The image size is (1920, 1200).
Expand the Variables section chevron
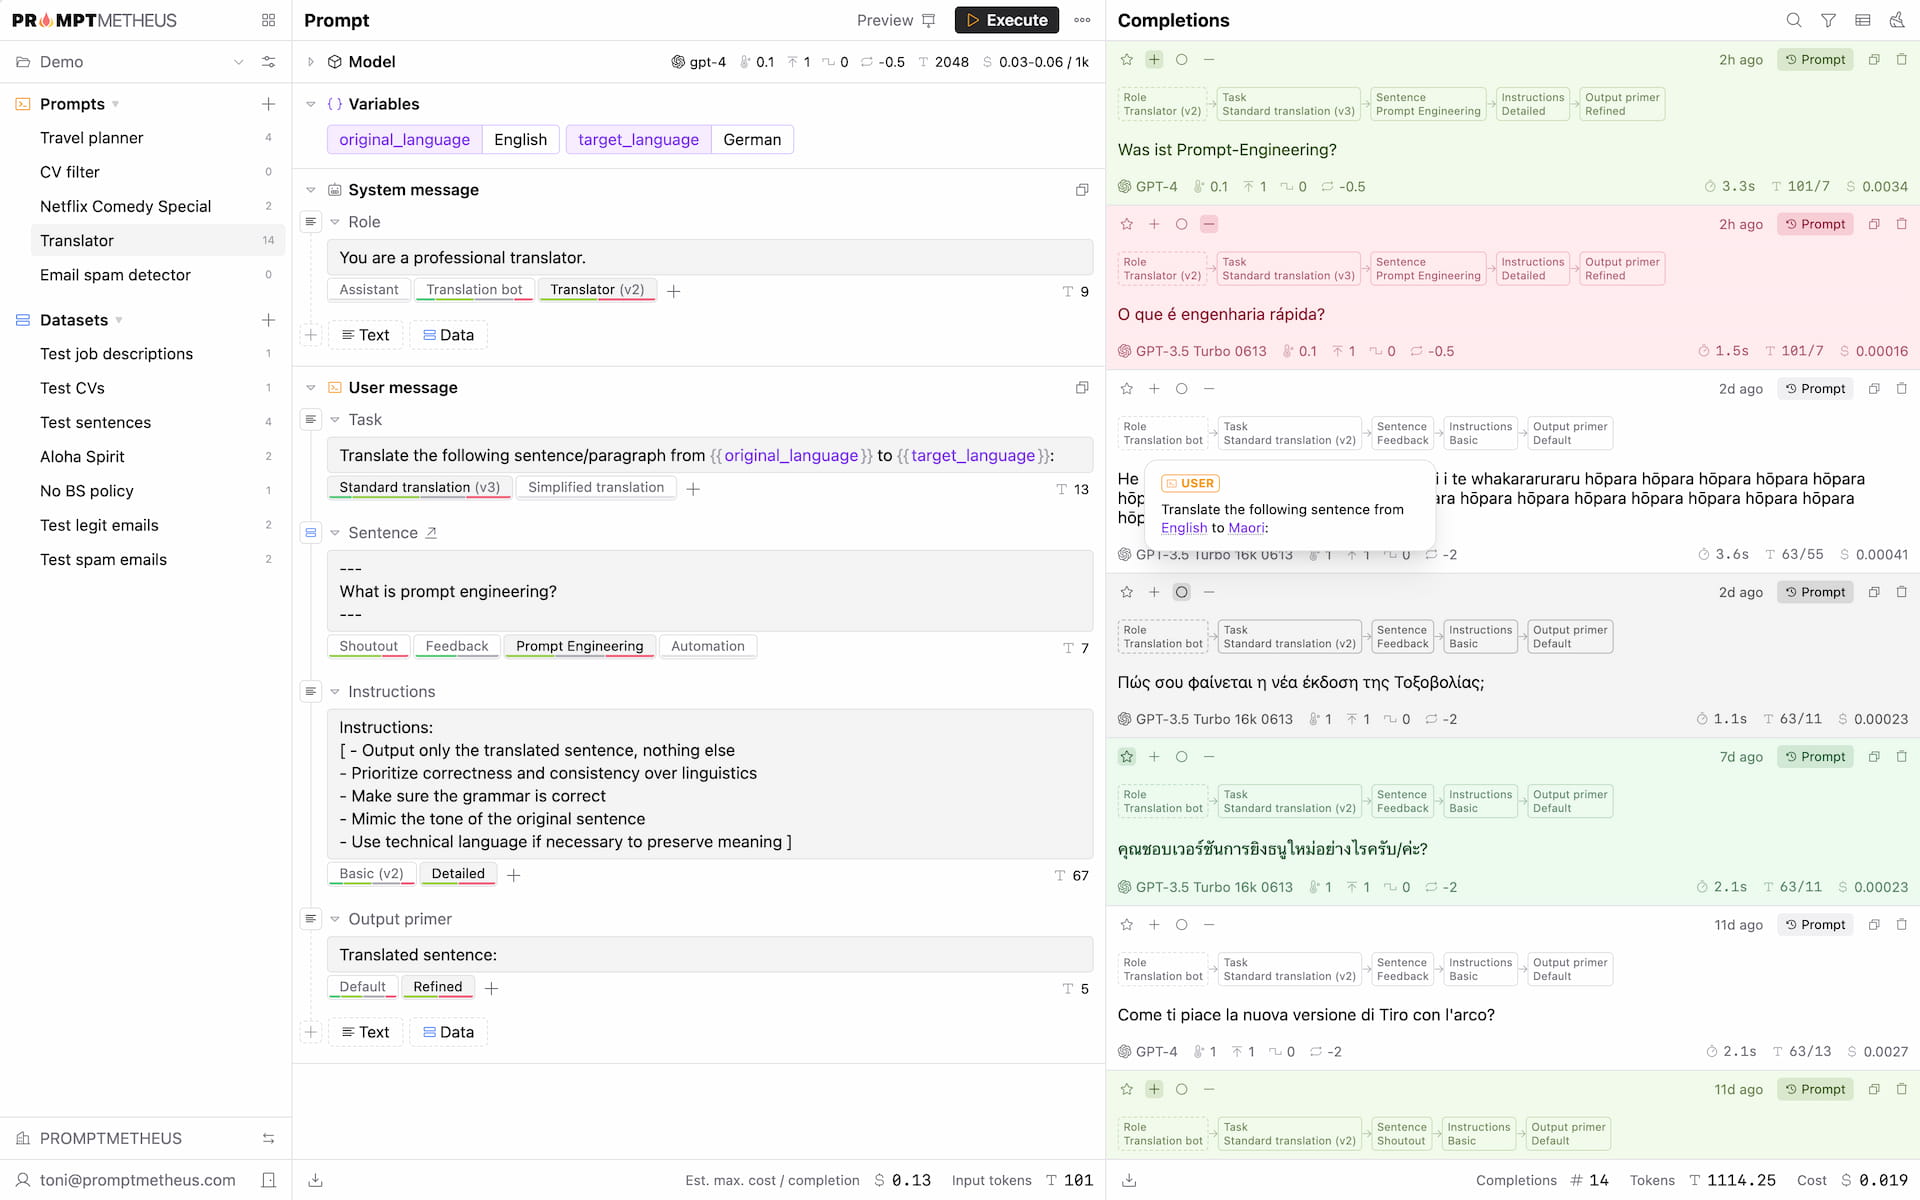311,104
